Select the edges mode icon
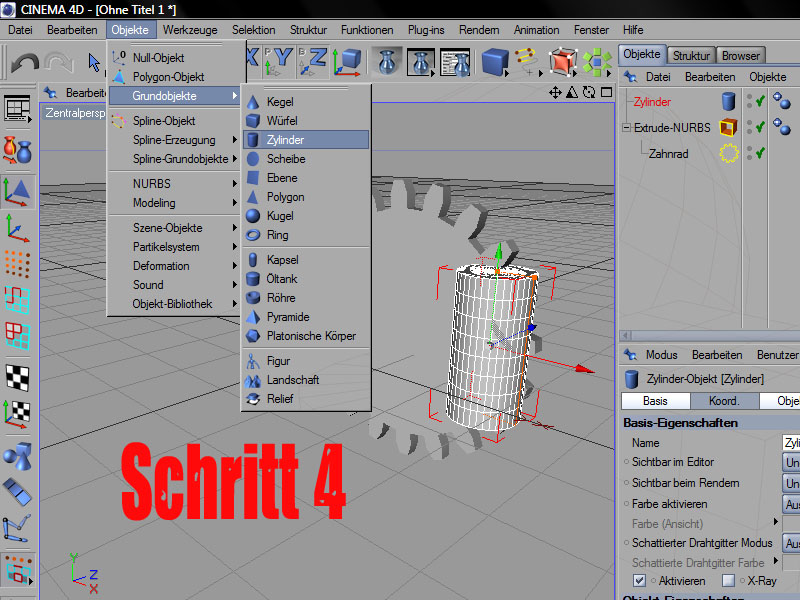 (x=17, y=299)
